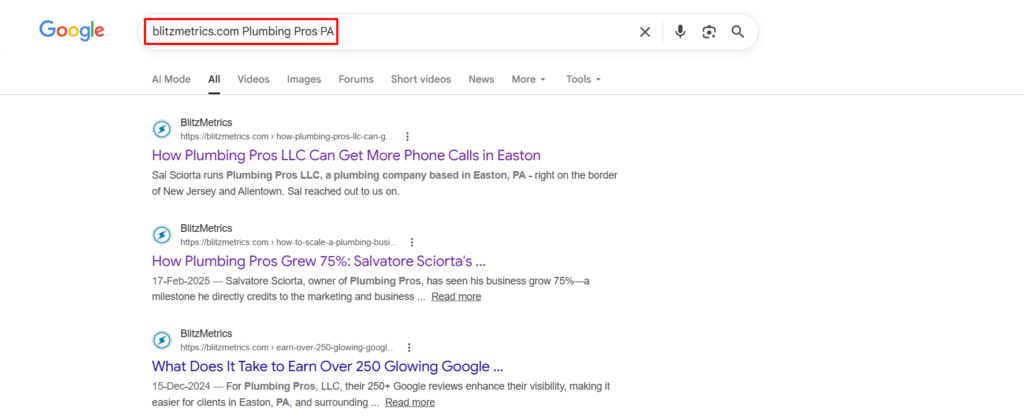Go to the Google logo homepage

pyautogui.click(x=72, y=31)
